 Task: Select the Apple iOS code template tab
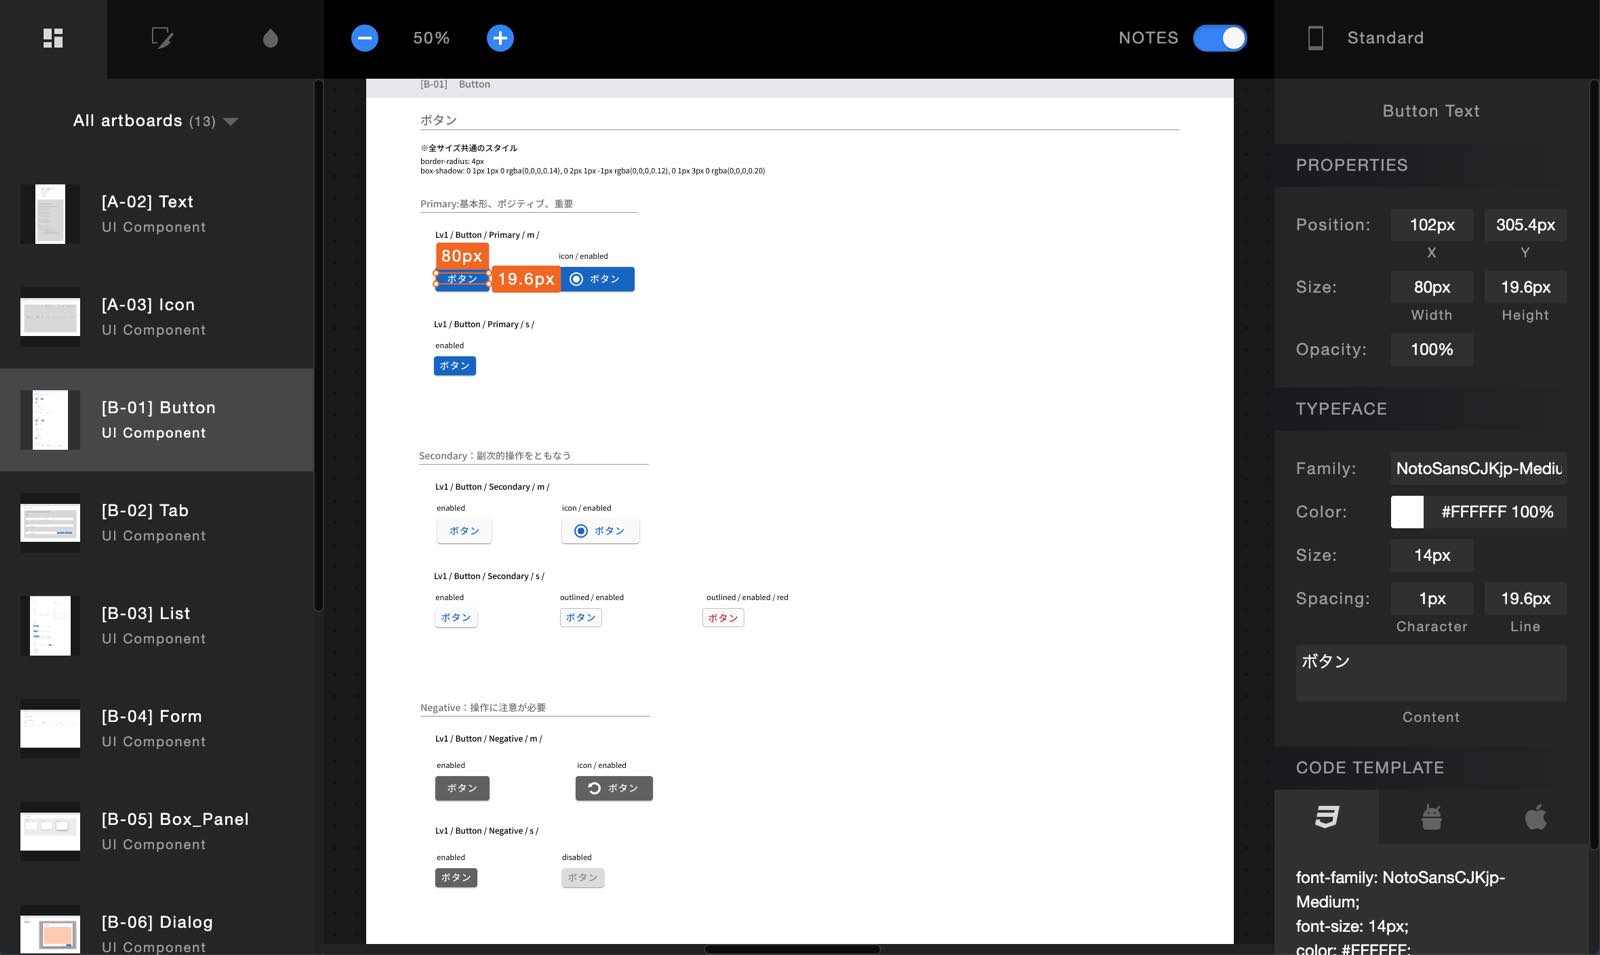[x=1536, y=817]
